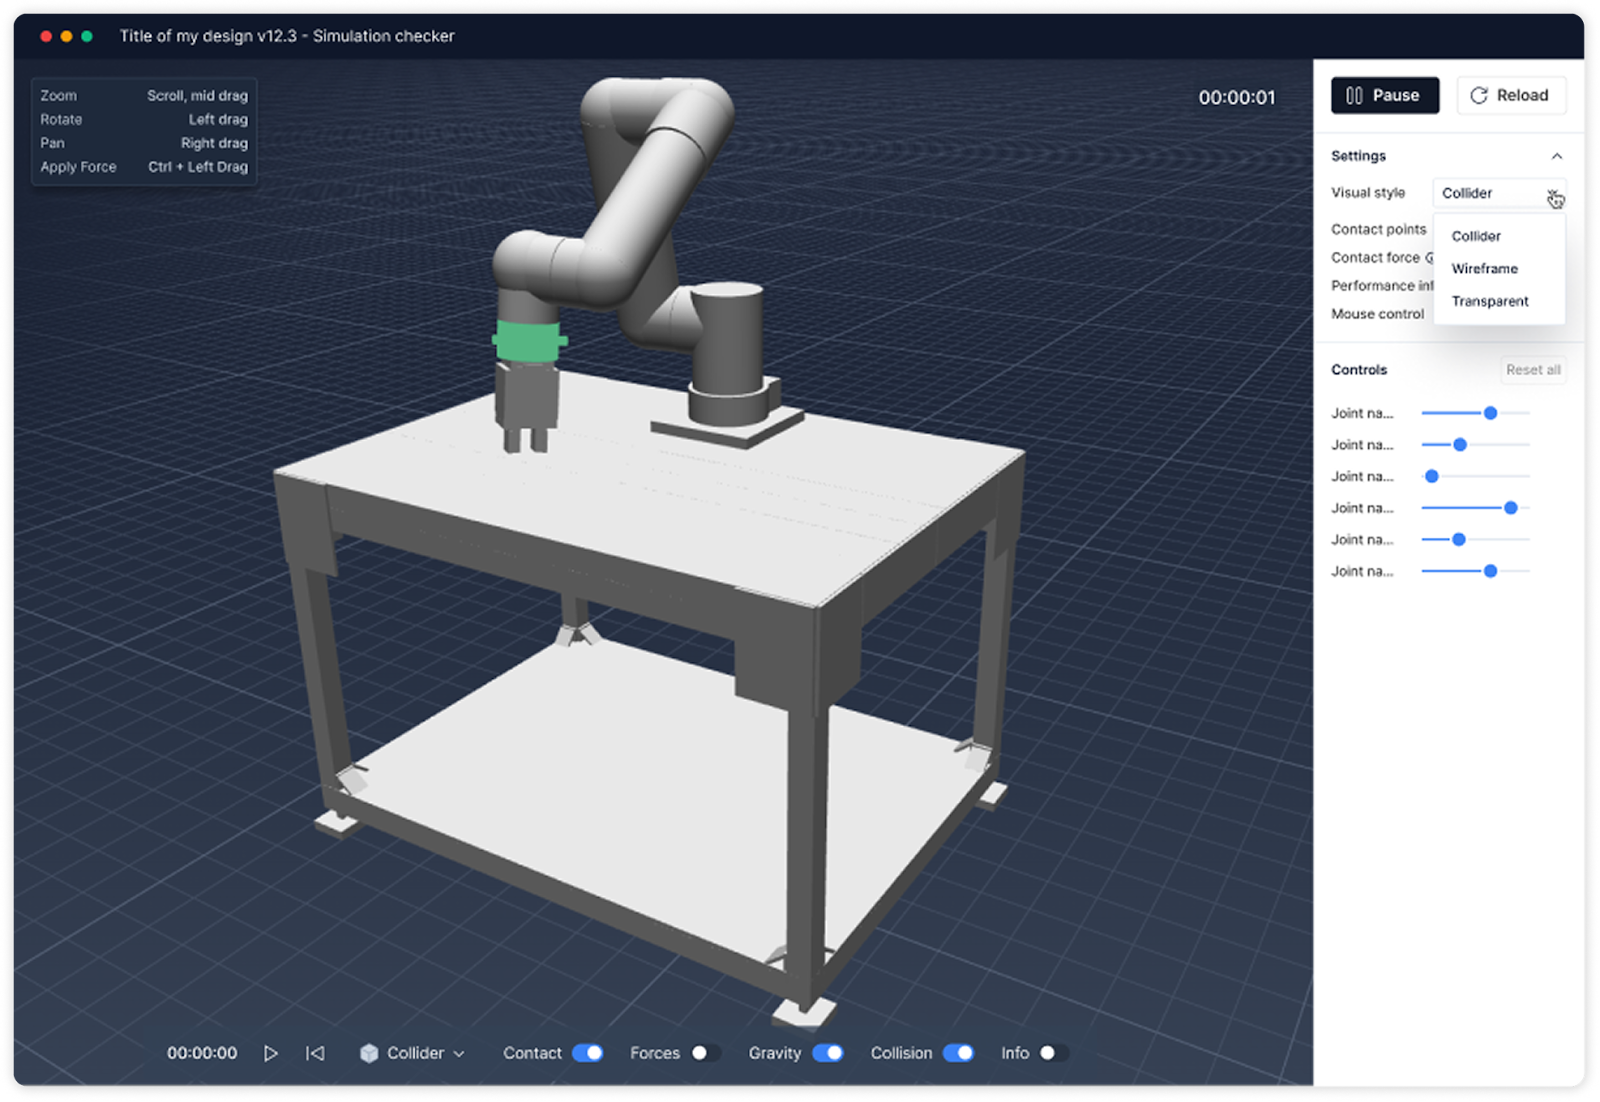
Task: Click the skip-to-start icon near the timeline
Action: click(x=316, y=1053)
